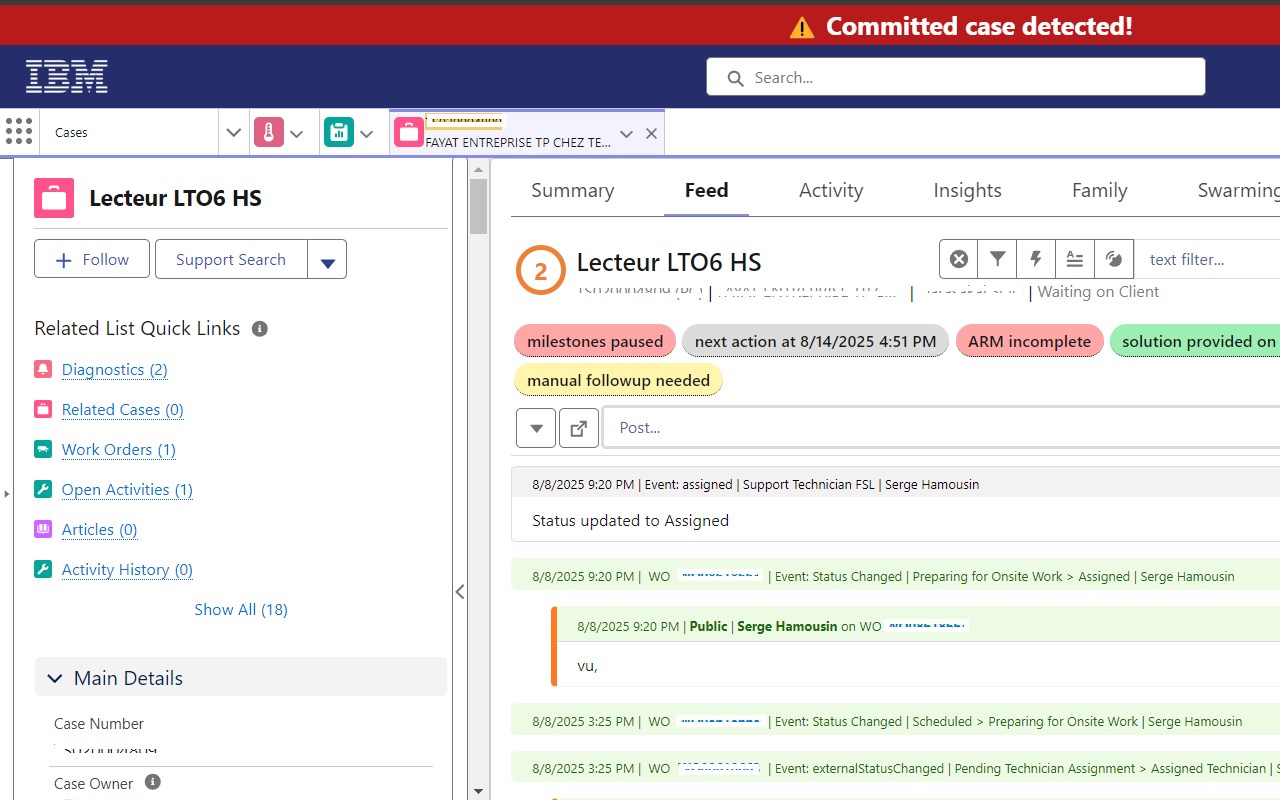Click the orange circle number 2 badge
Viewport: 1280px width, 800px height.
tap(541, 271)
